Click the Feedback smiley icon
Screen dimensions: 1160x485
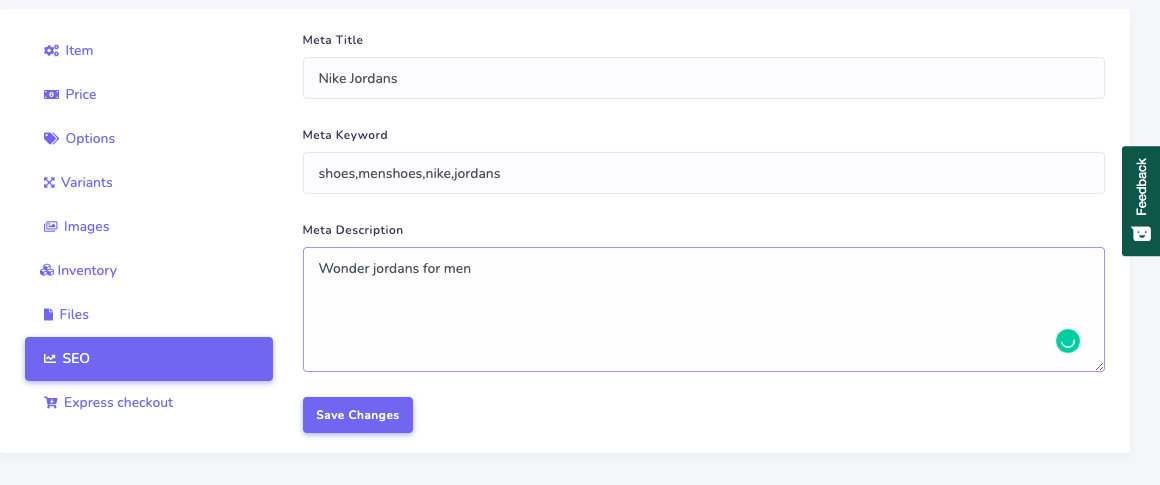click(x=1141, y=233)
